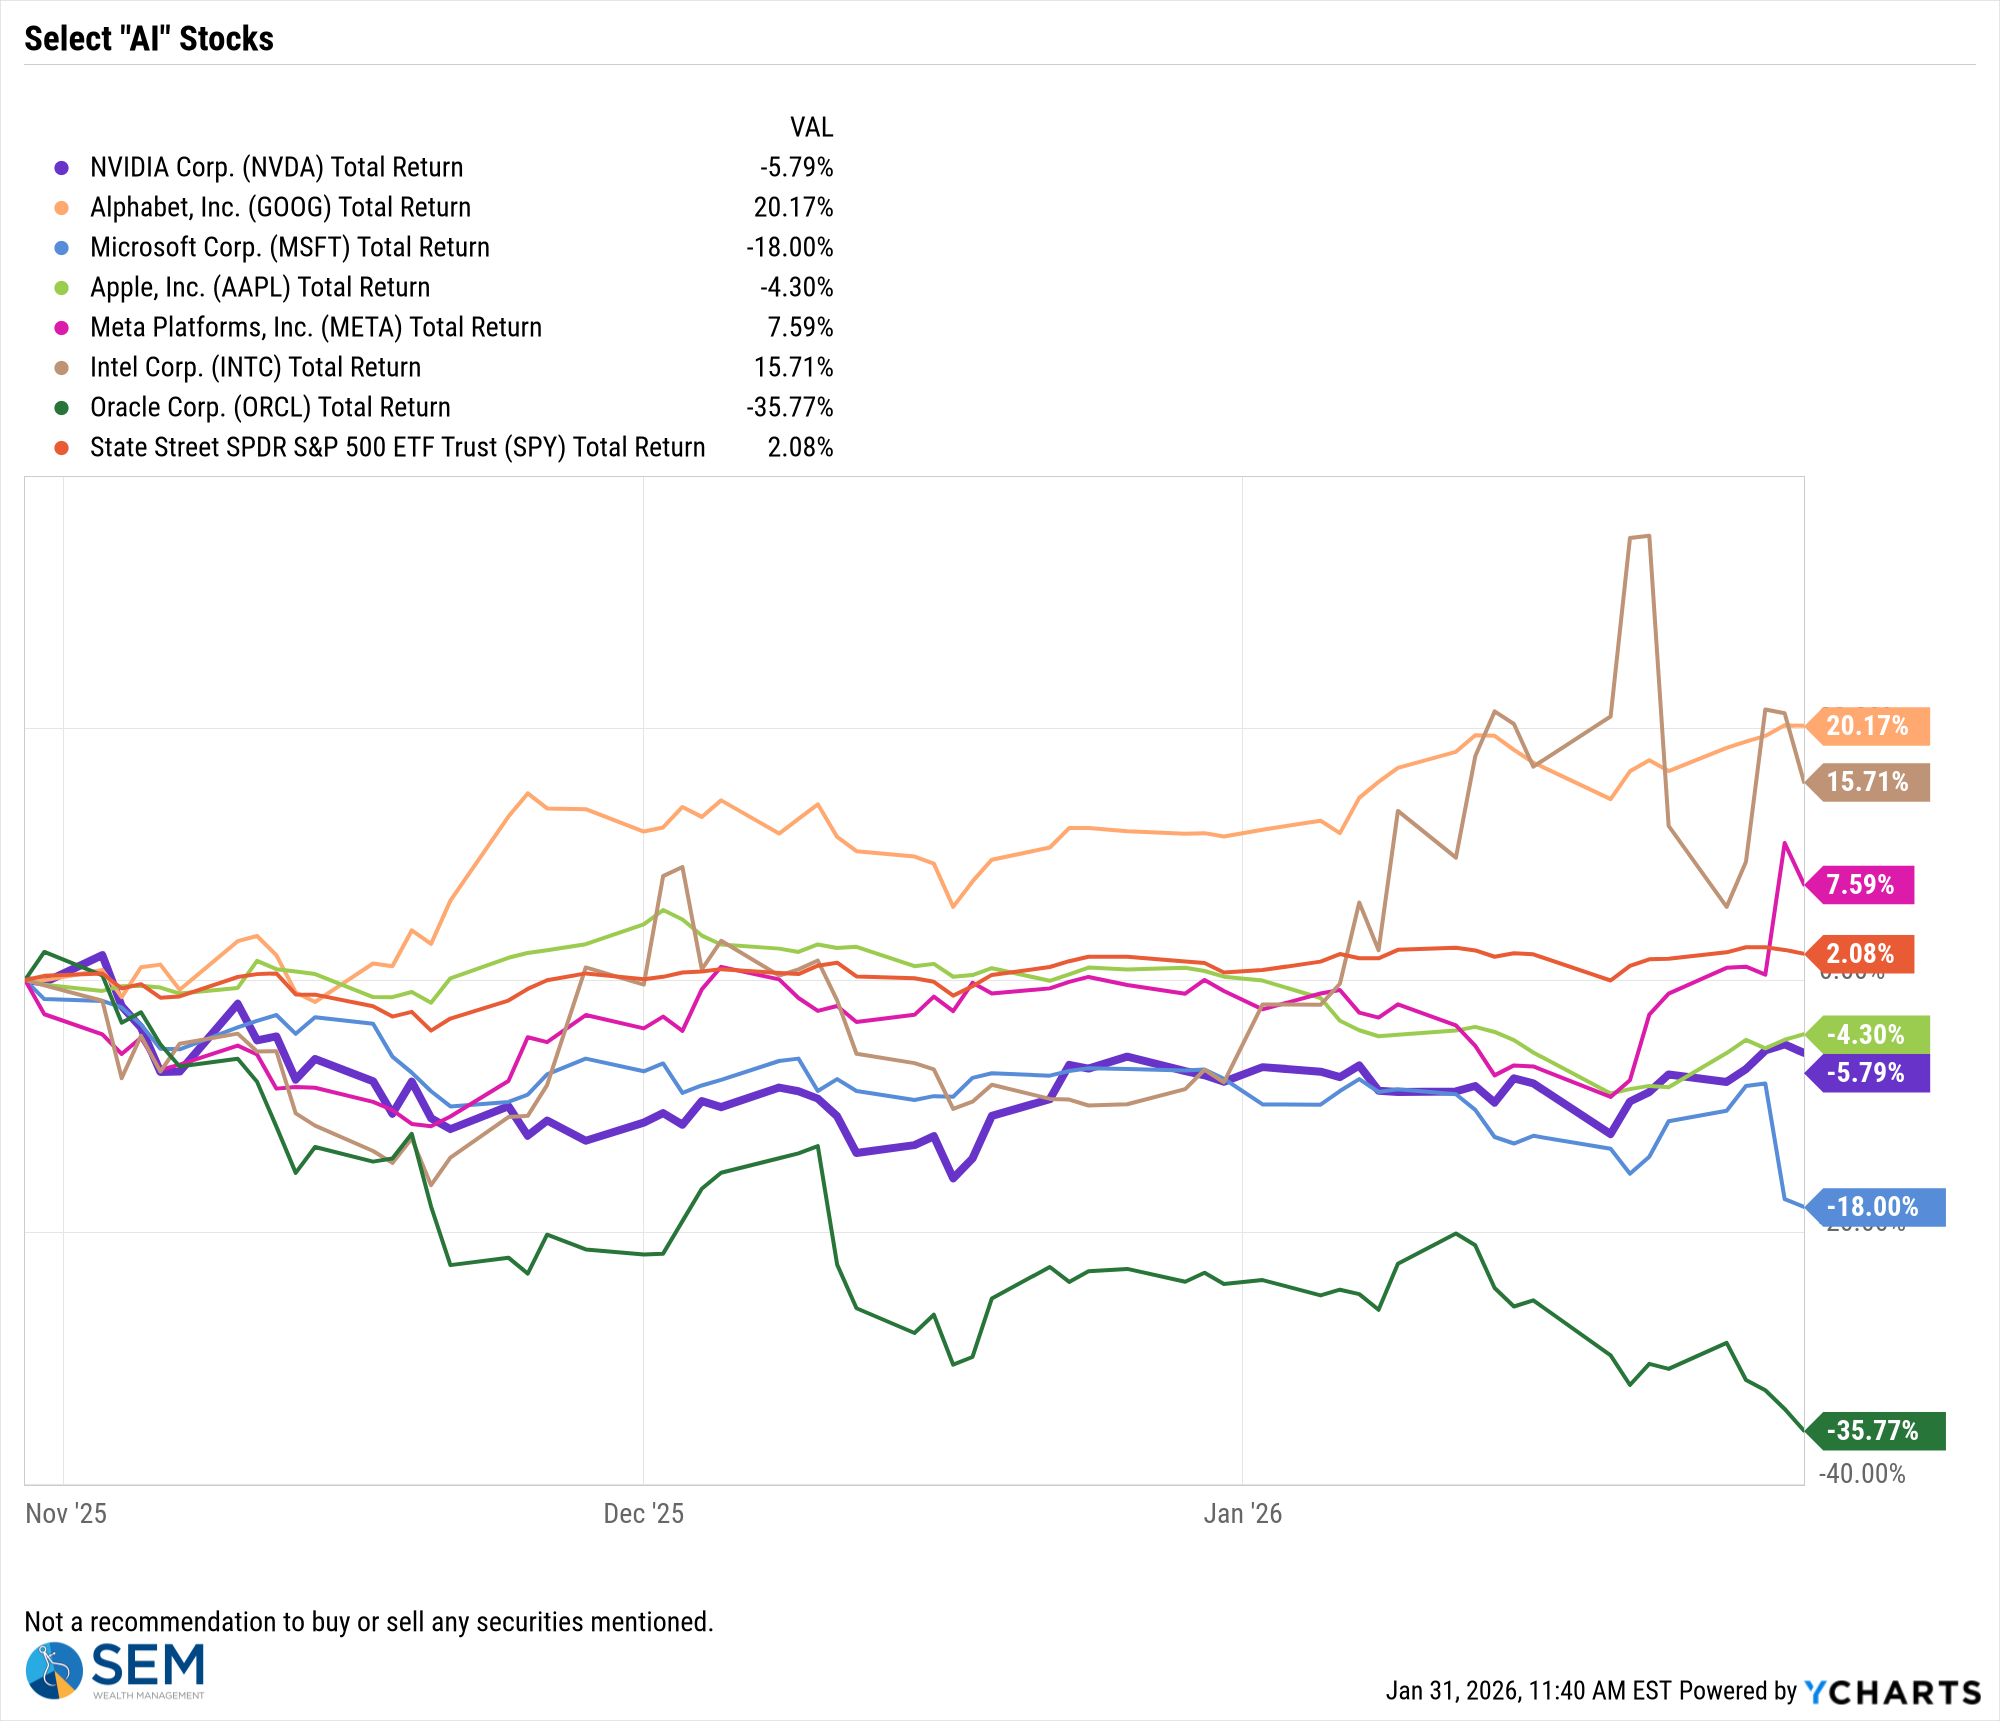Image resolution: width=2000 pixels, height=1721 pixels.
Task: Click the blue Microsoft legend dot
Action: (x=62, y=248)
